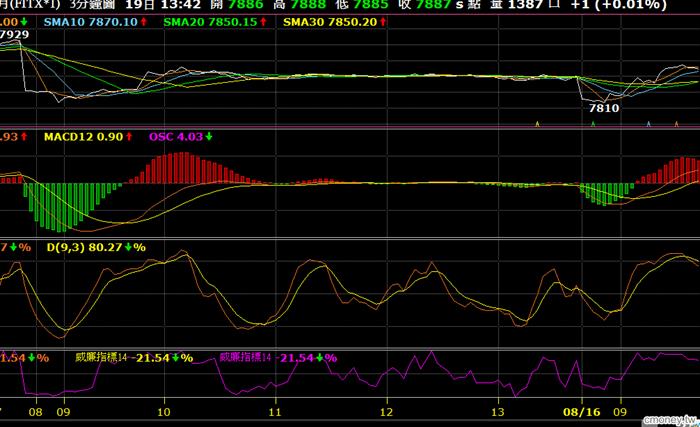Click the SMA20 7850.15 indicator label
The height and width of the screenshot is (427, 700).
click(215, 22)
